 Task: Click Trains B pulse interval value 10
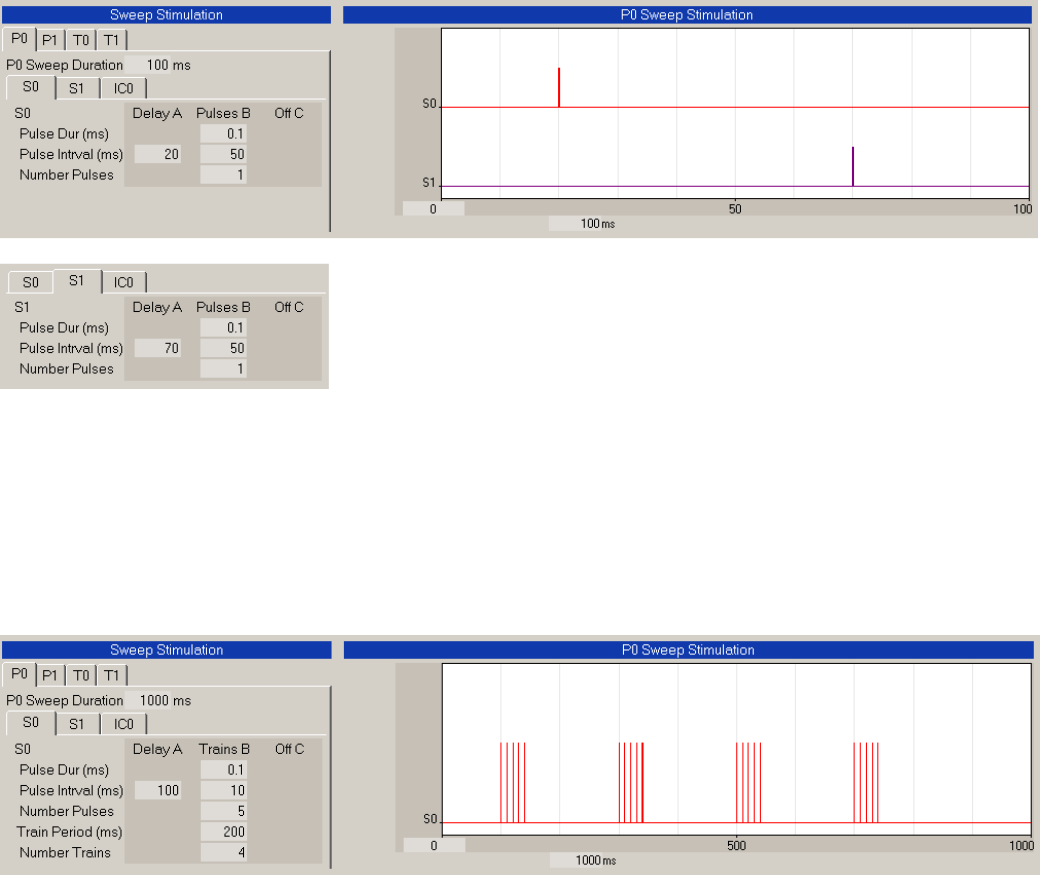pos(224,790)
